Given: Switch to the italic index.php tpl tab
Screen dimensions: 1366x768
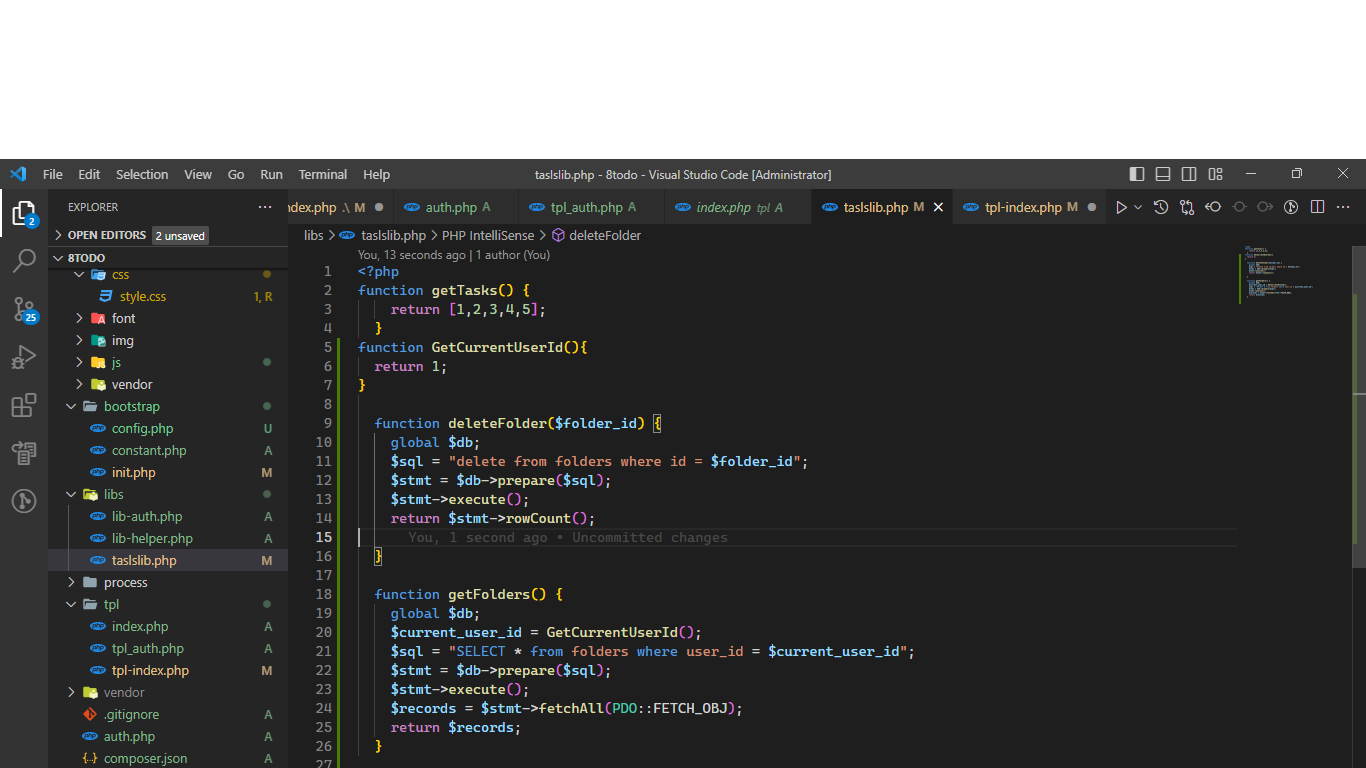Looking at the screenshot, I should pos(738,207).
